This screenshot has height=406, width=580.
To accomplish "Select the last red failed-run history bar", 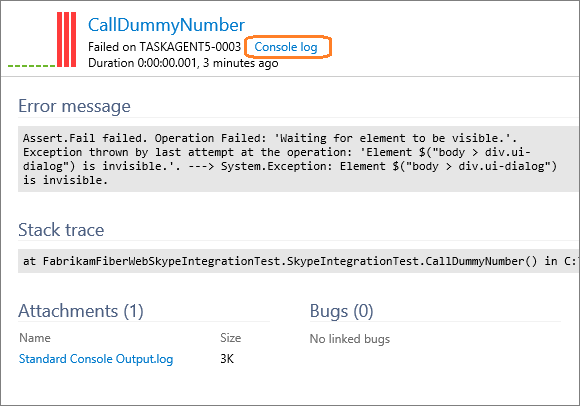I will click(74, 40).
